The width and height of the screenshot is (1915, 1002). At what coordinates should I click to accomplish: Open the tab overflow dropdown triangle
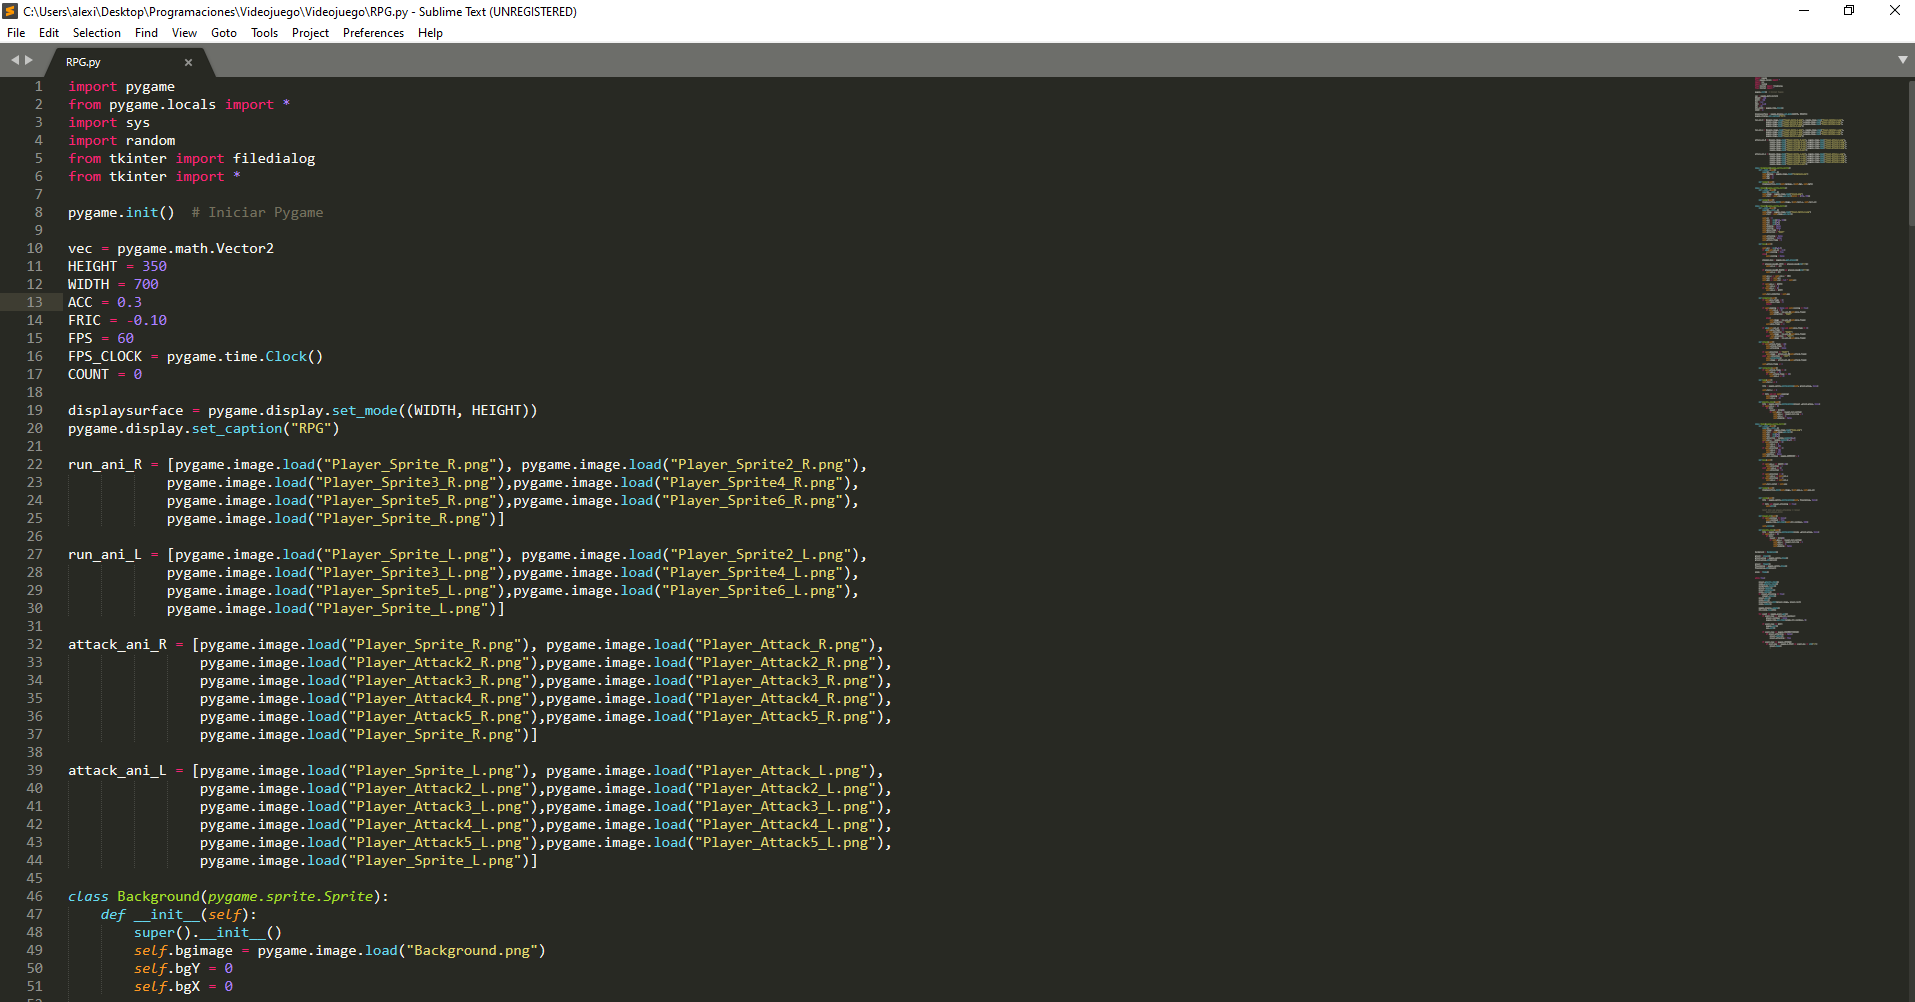1902,60
